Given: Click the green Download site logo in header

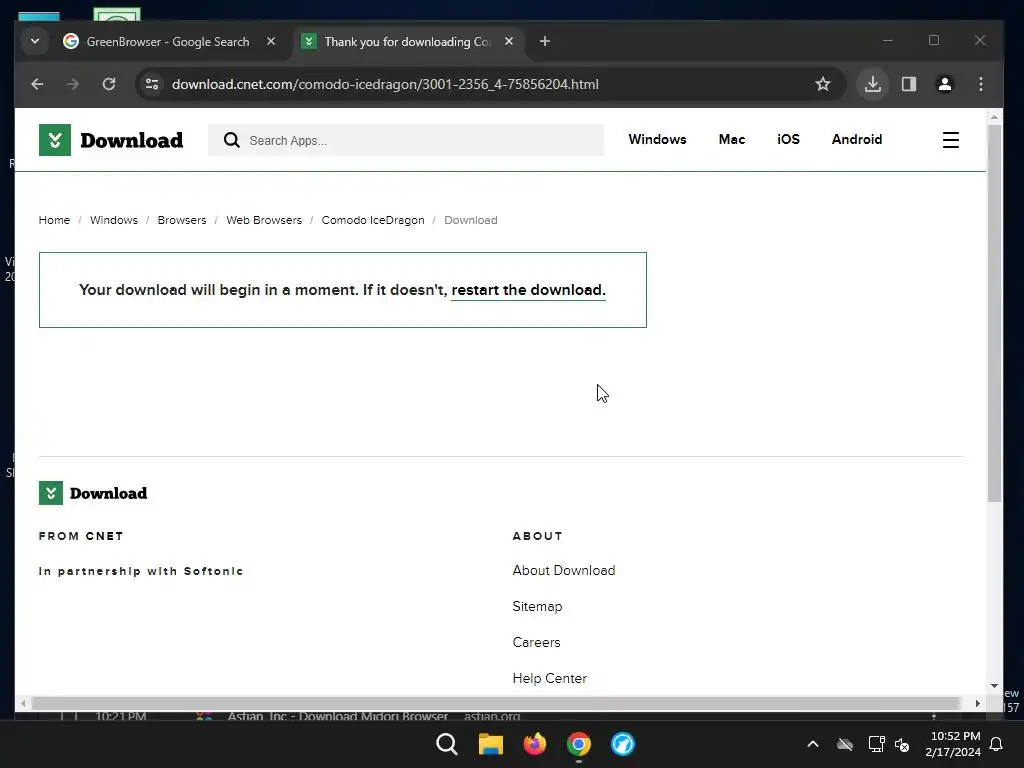Looking at the screenshot, I should point(111,140).
